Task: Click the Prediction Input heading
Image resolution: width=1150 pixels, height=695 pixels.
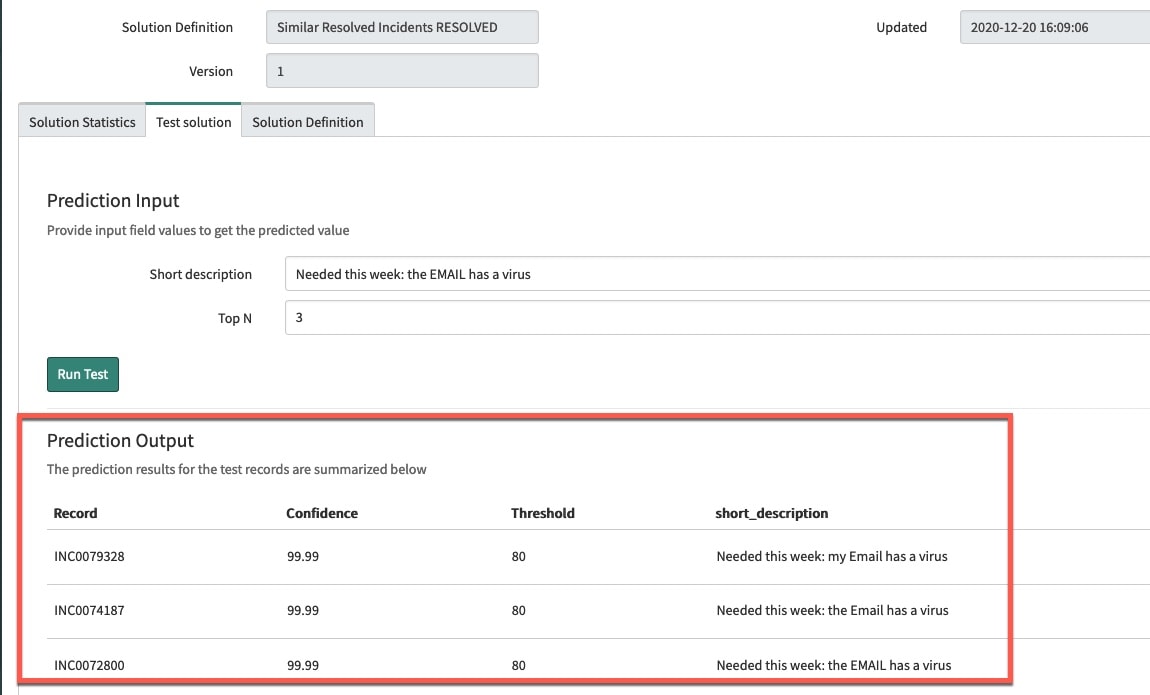Action: pos(113,200)
